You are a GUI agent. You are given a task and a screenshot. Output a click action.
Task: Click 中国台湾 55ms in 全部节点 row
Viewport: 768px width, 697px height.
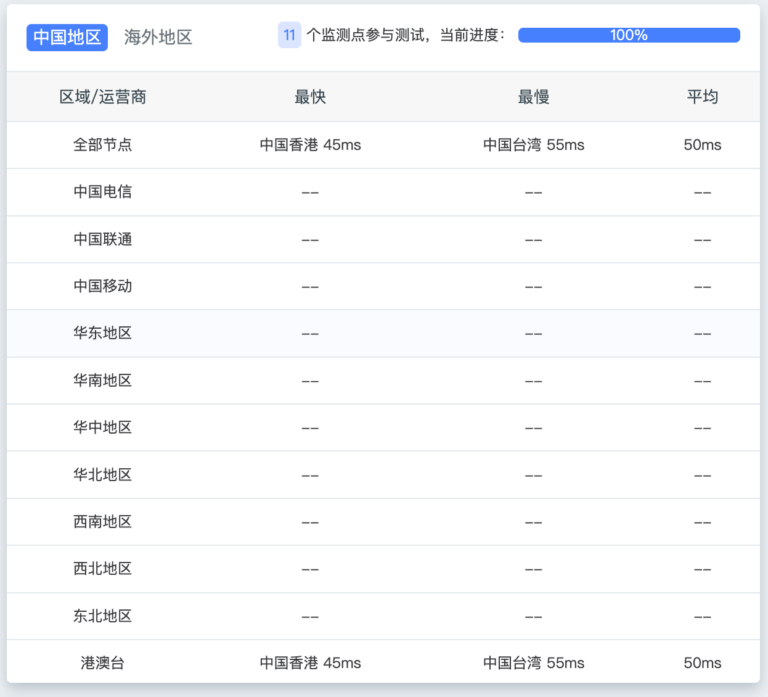(533, 145)
